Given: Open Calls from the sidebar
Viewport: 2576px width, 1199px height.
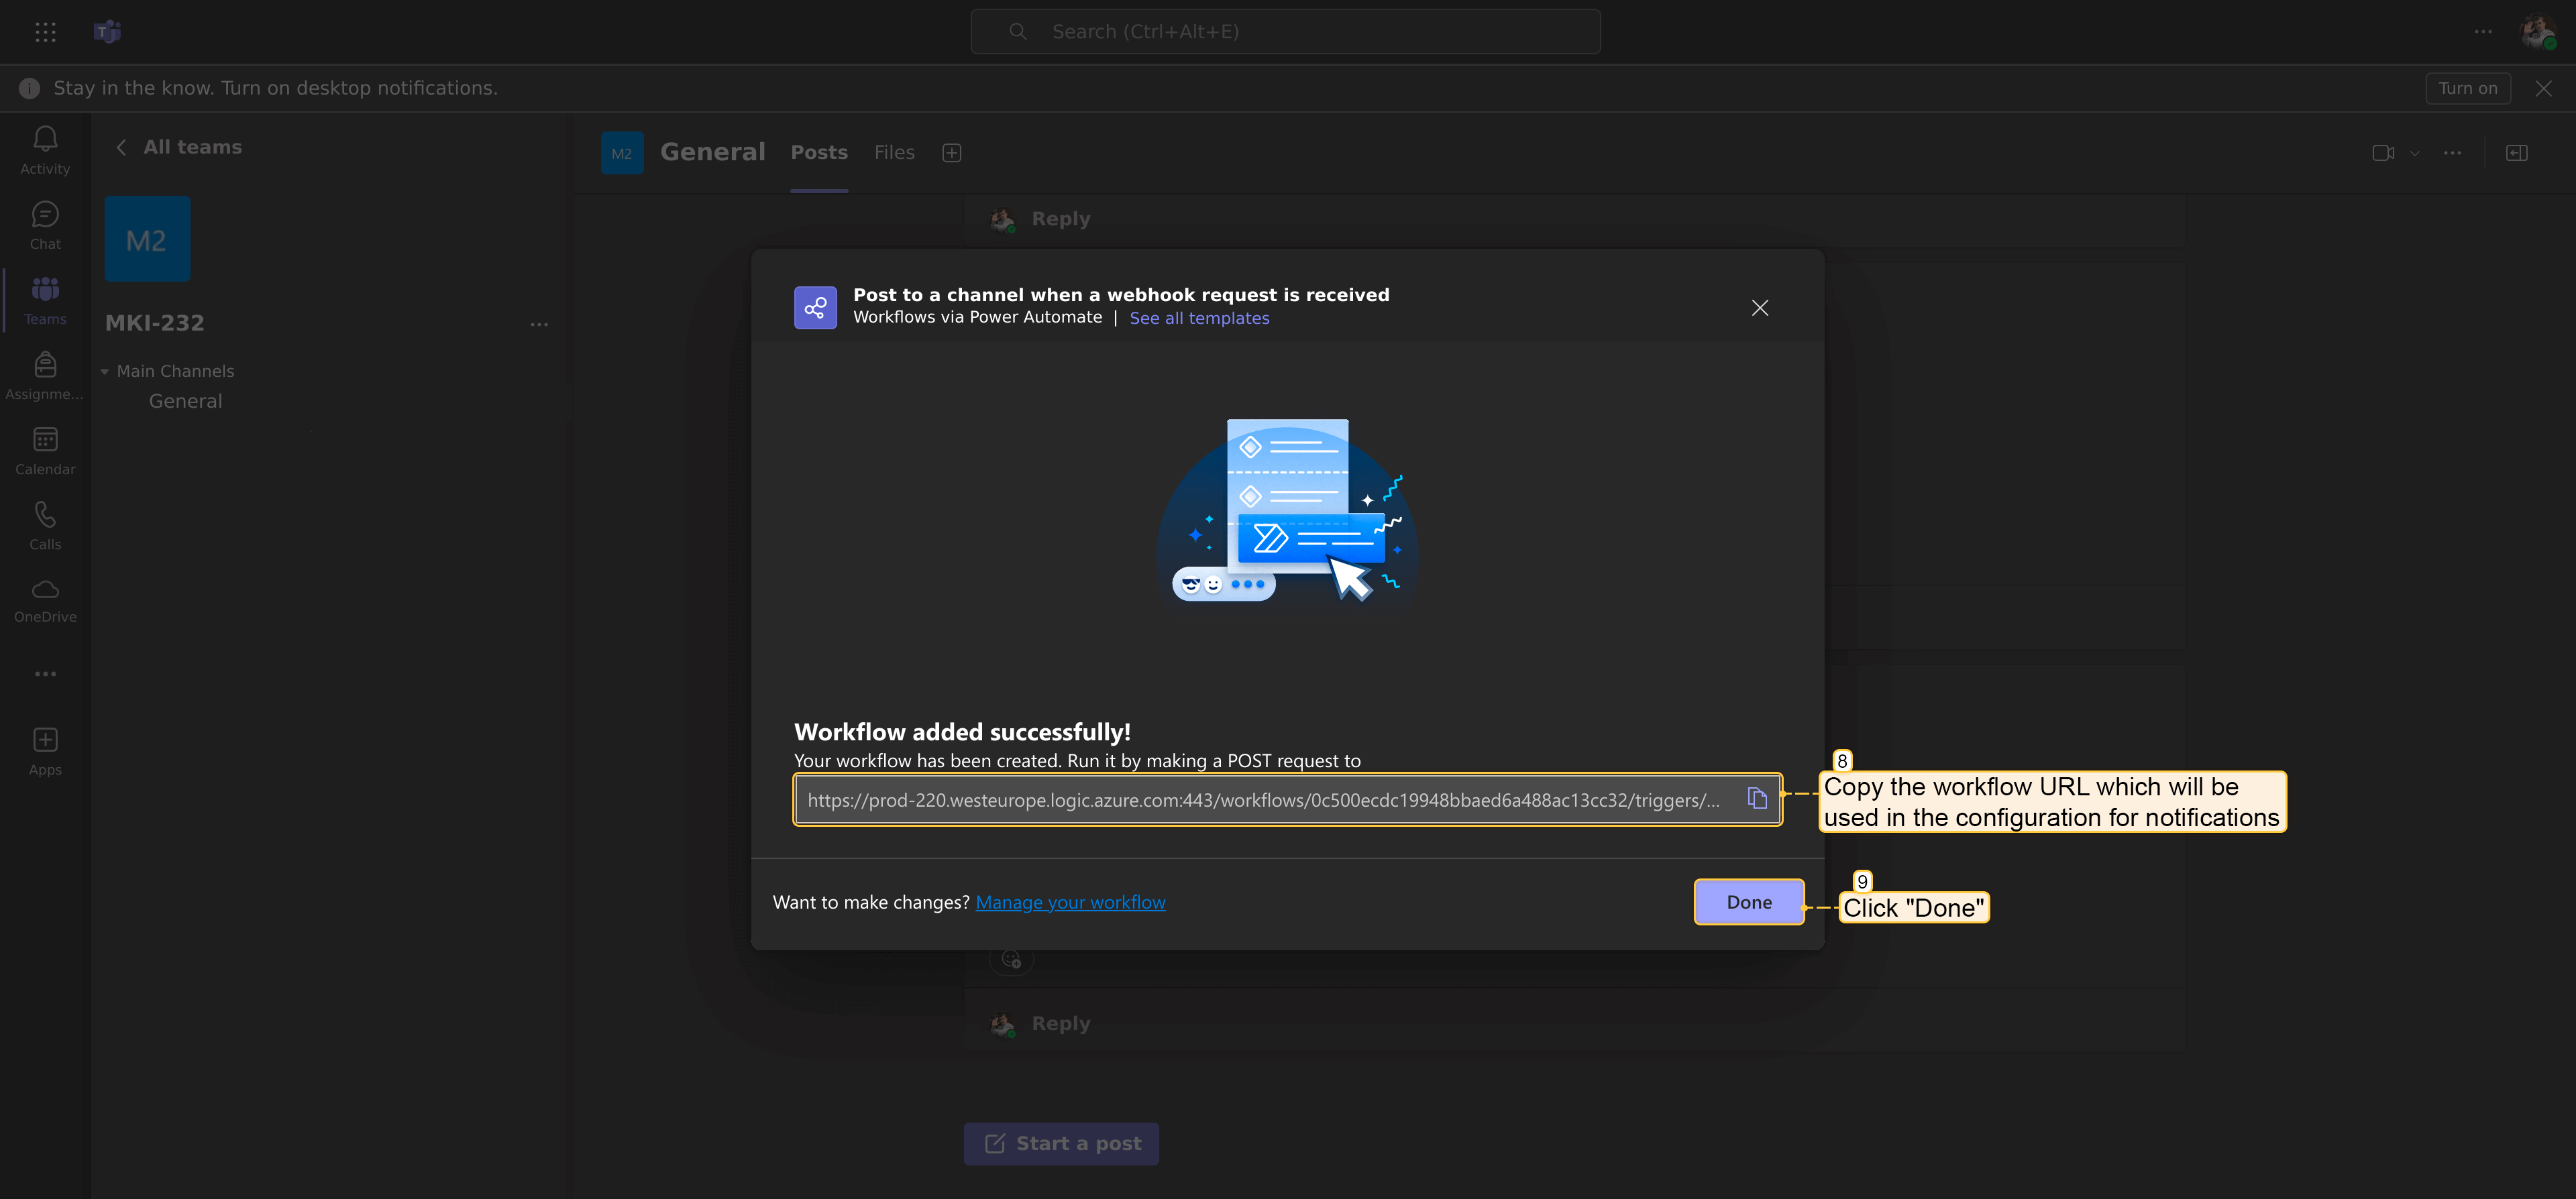Looking at the screenshot, I should click(x=45, y=525).
